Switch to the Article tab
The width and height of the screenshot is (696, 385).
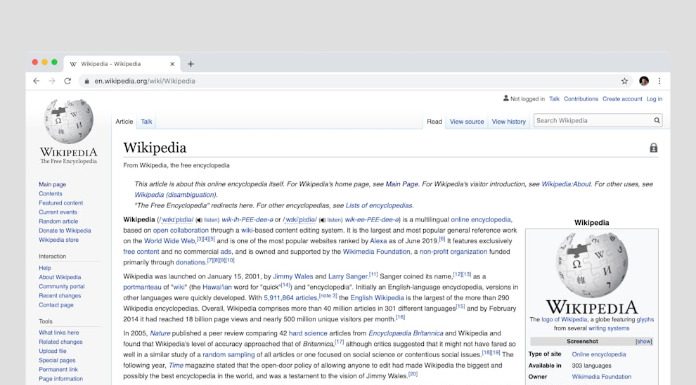click(x=124, y=121)
